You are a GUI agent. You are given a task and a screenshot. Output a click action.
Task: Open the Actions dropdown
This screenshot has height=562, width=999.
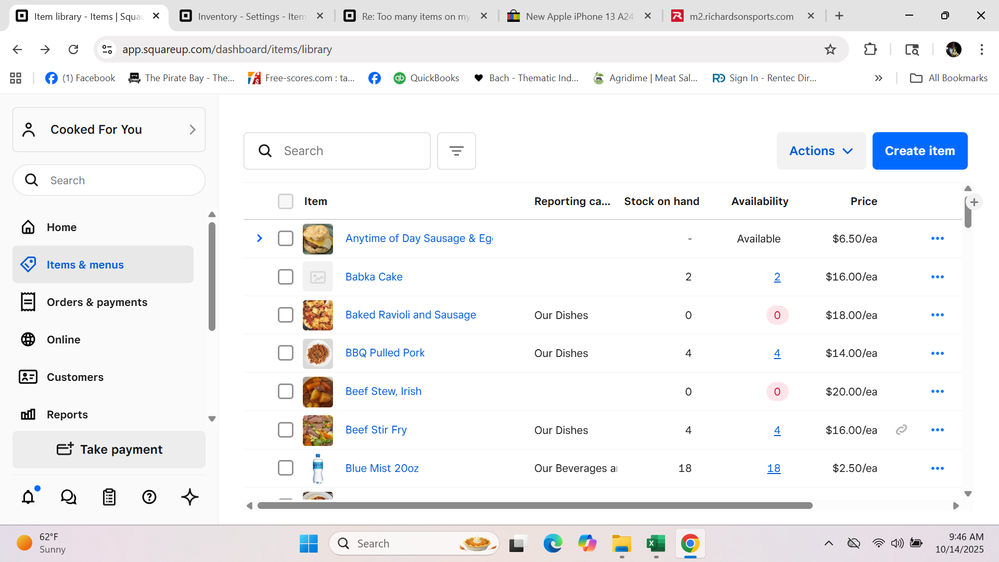click(821, 151)
